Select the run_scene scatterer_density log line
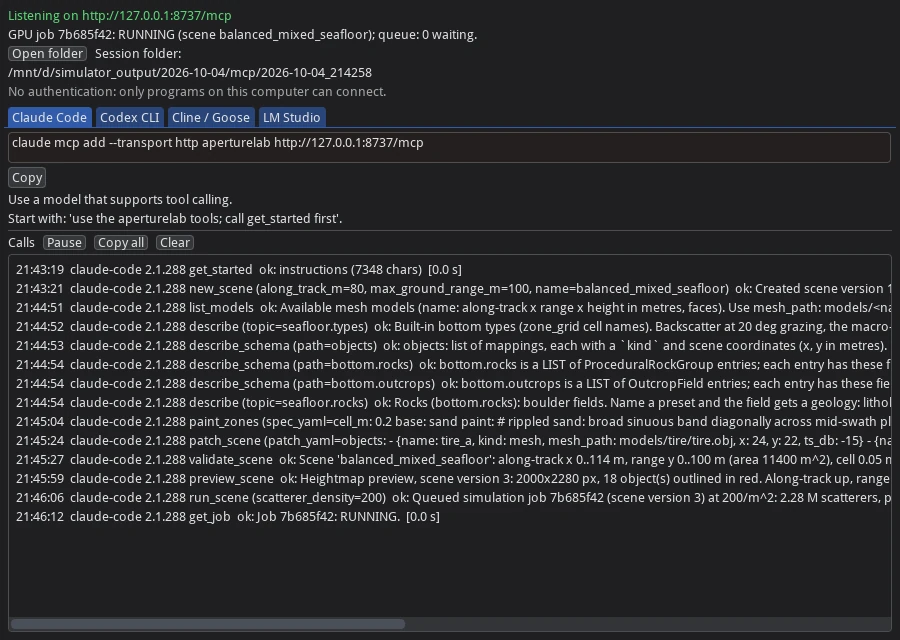 pos(453,497)
